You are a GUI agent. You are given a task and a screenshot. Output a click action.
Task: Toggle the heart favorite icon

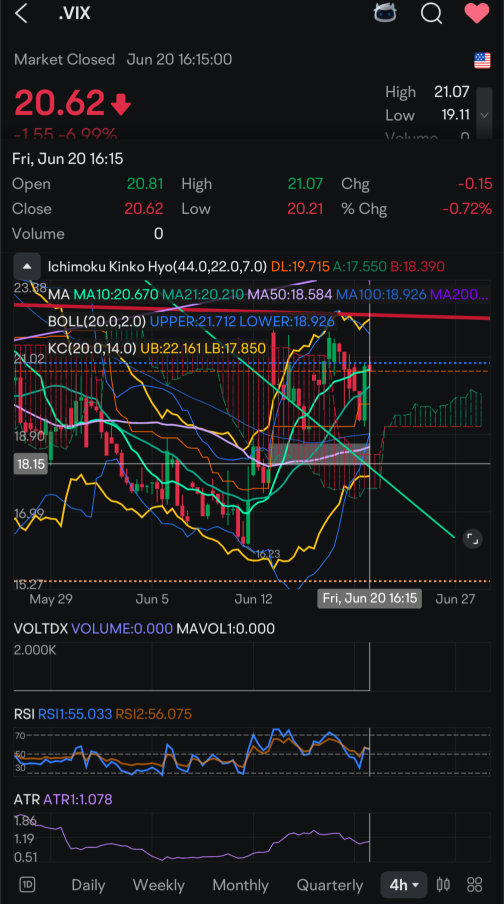(x=477, y=13)
